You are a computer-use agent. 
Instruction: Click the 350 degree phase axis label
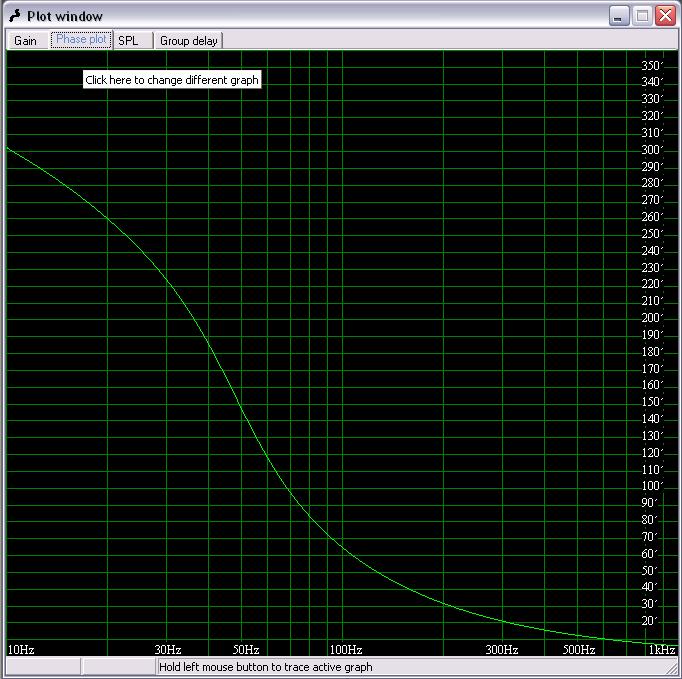coord(652,65)
